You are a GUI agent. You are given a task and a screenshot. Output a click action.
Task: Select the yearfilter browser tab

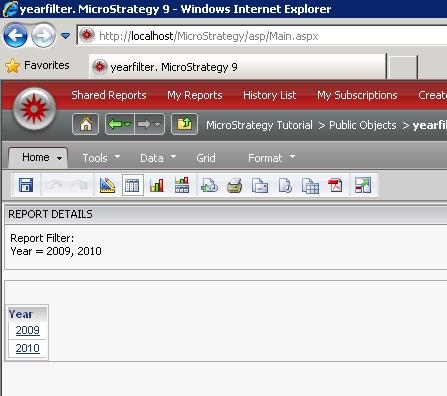coord(238,67)
